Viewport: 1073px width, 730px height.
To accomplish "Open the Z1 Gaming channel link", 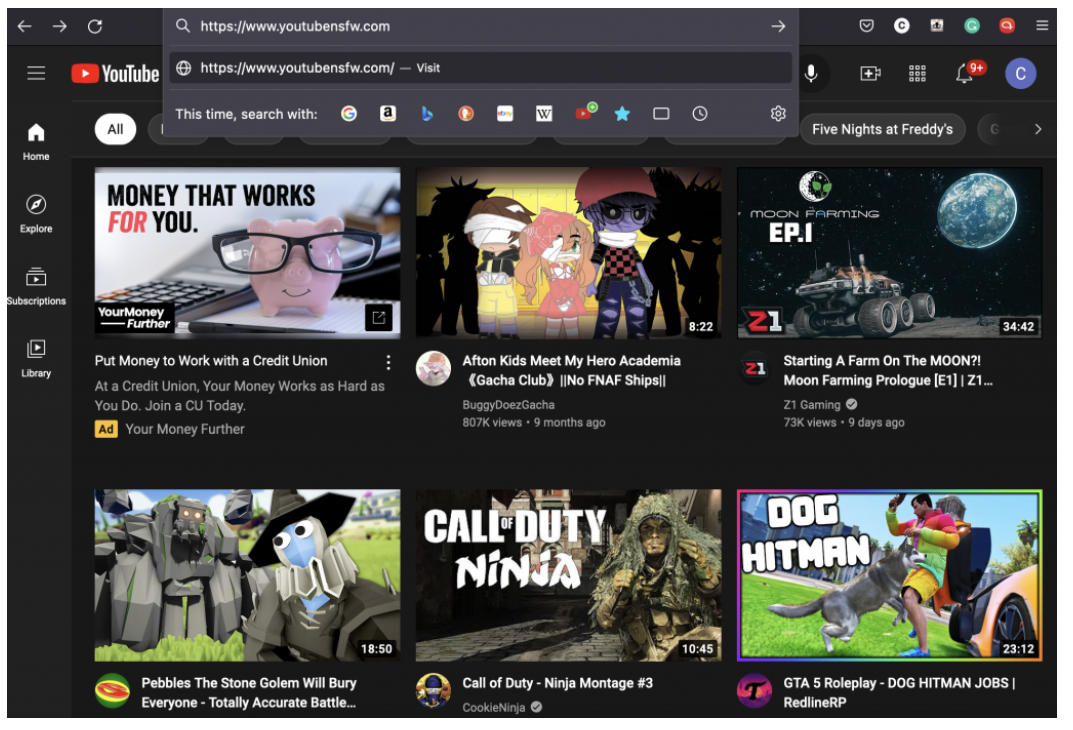I will [x=812, y=405].
